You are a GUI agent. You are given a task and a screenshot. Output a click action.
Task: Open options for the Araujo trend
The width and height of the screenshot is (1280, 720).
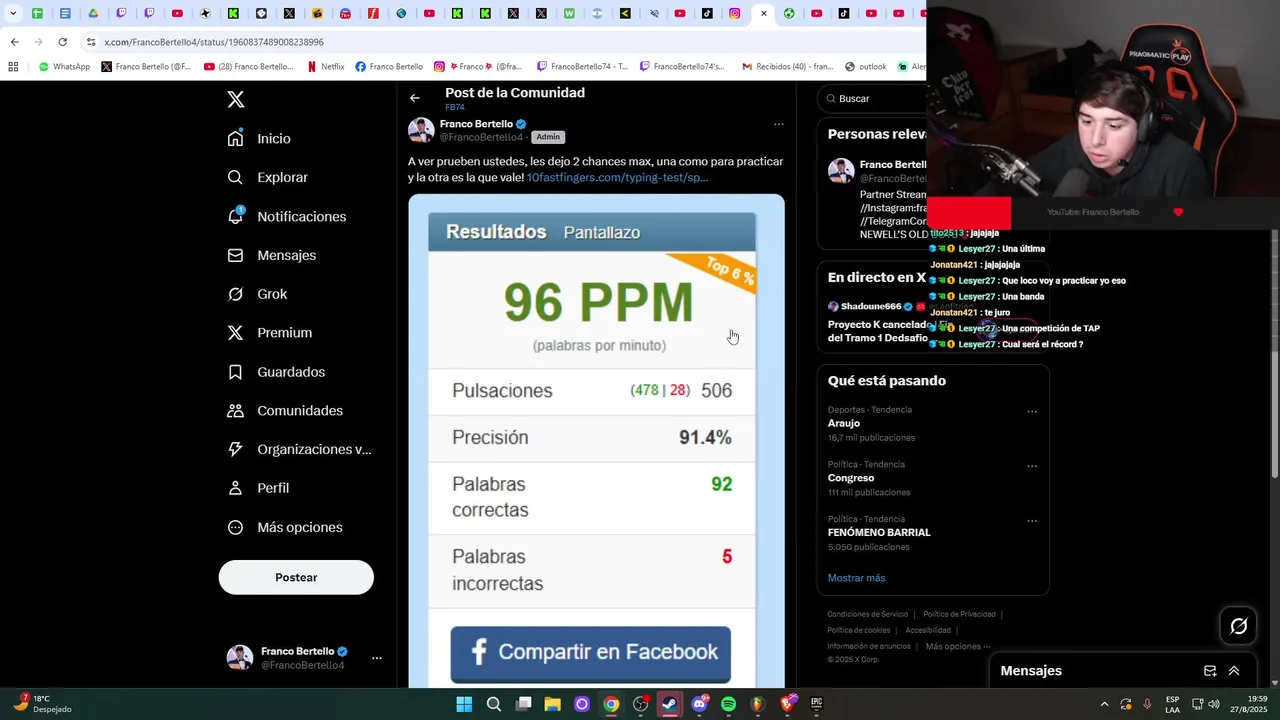click(1032, 411)
